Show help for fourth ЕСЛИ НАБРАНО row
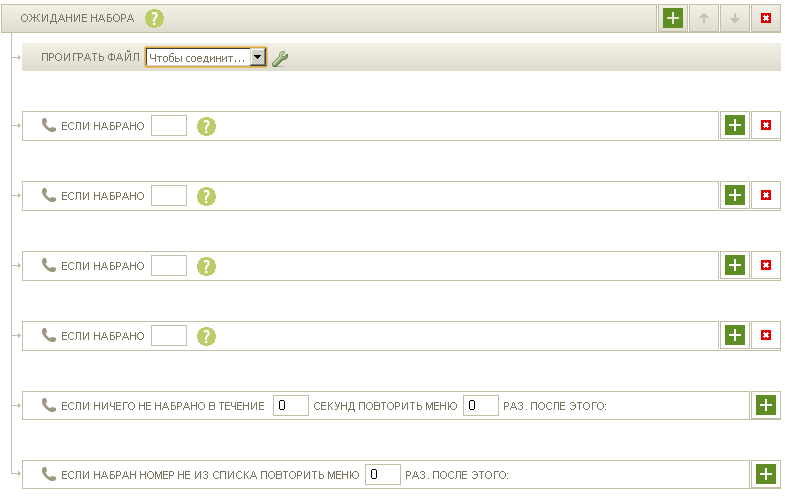 point(206,336)
